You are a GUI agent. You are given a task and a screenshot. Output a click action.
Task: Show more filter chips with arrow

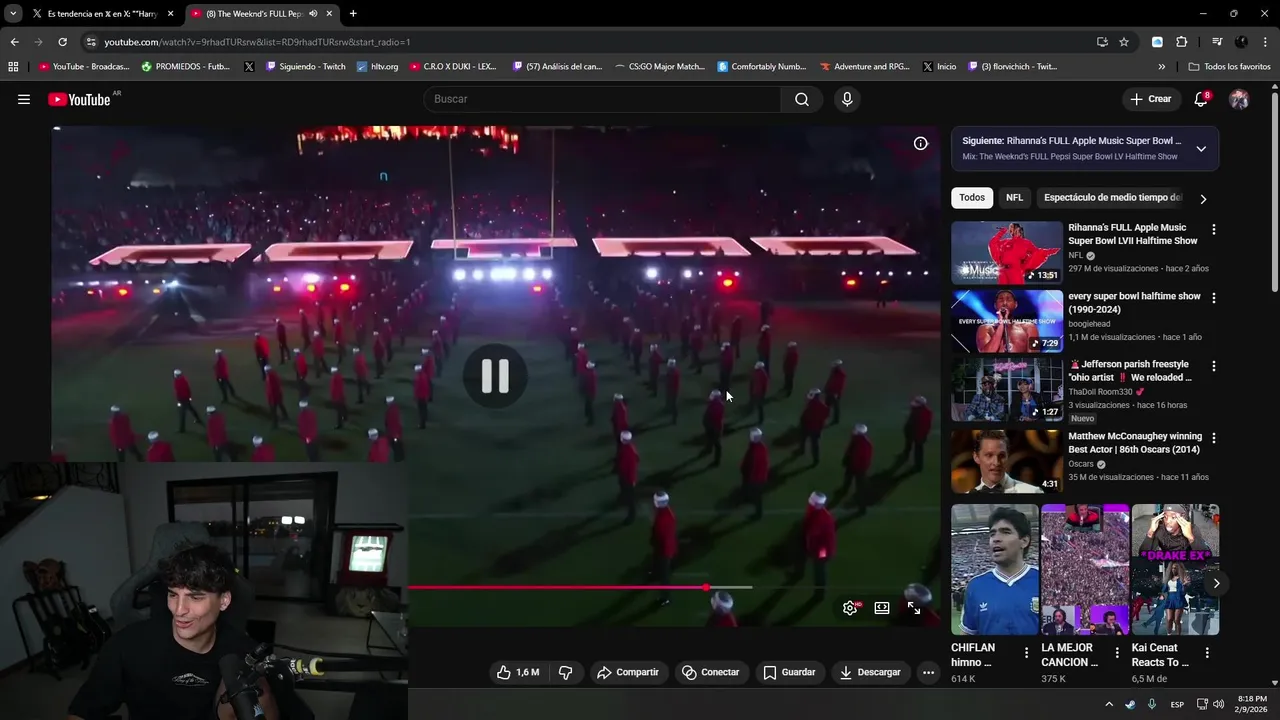click(1203, 198)
